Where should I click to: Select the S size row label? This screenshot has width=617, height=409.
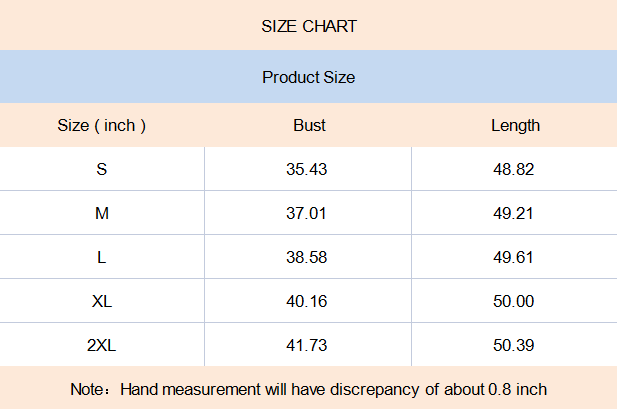click(x=102, y=169)
